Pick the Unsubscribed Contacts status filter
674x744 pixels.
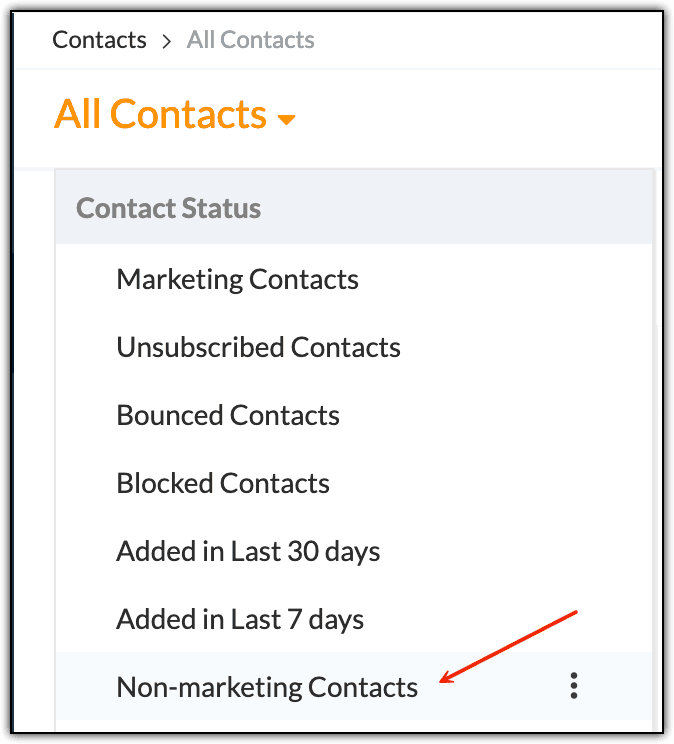pyautogui.click(x=258, y=347)
